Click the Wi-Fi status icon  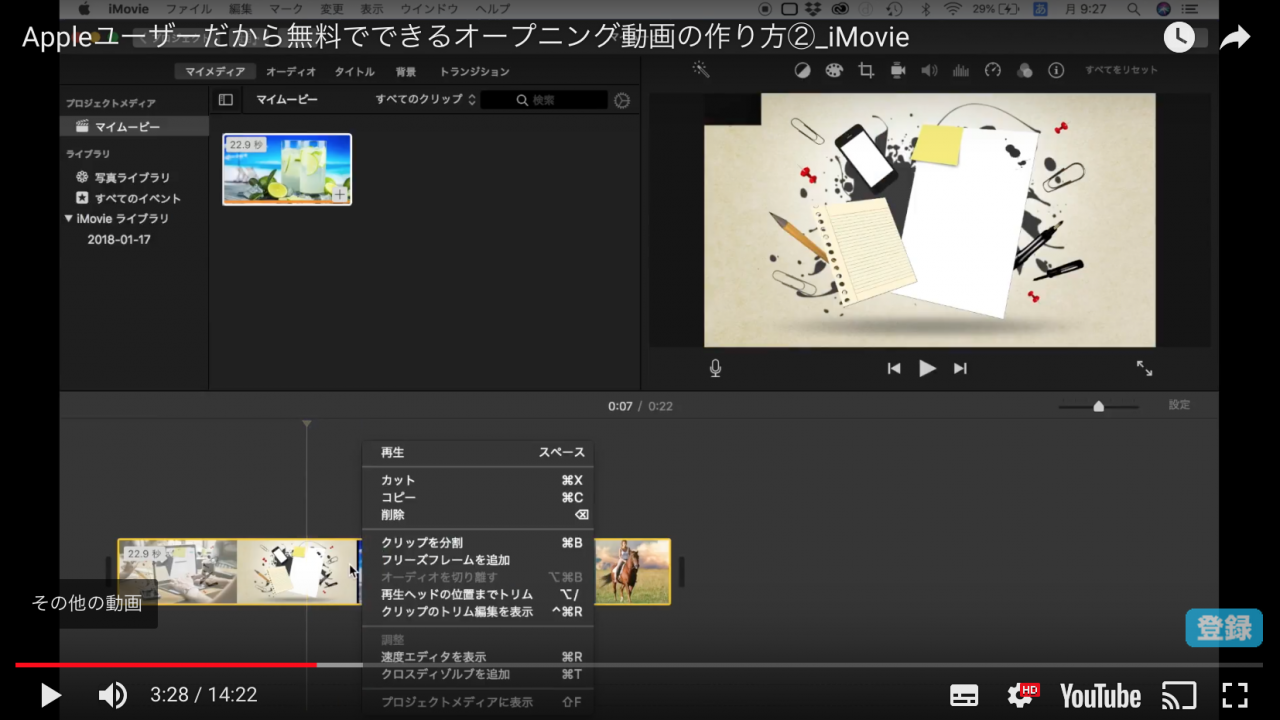pos(952,9)
